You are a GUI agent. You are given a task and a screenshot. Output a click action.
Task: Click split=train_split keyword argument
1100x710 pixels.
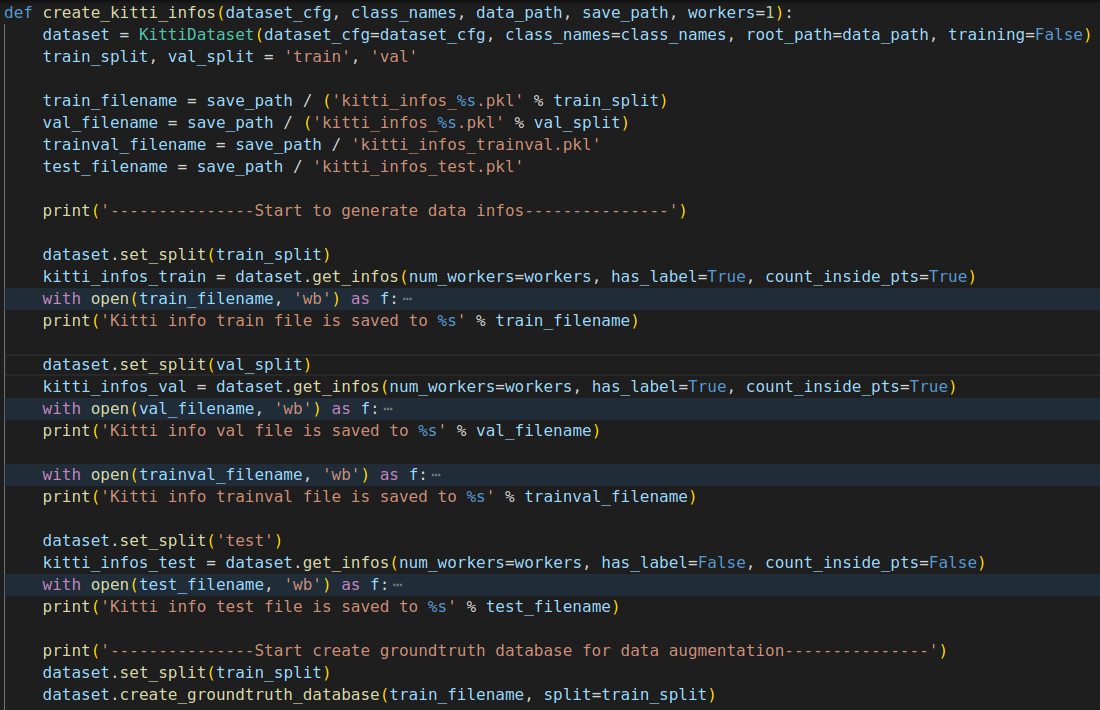coord(625,694)
